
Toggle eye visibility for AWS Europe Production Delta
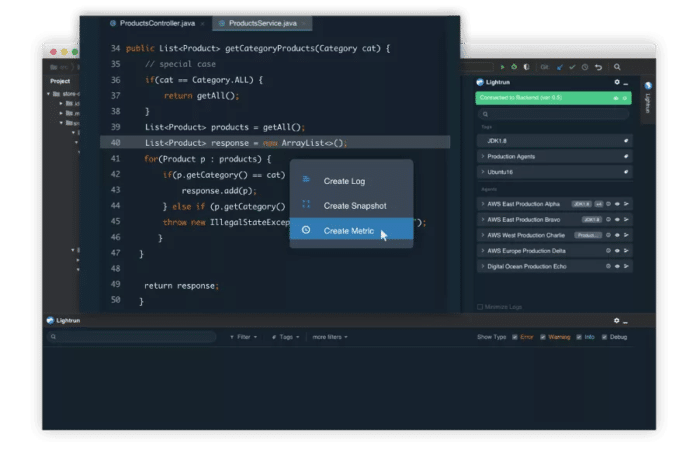(x=617, y=251)
